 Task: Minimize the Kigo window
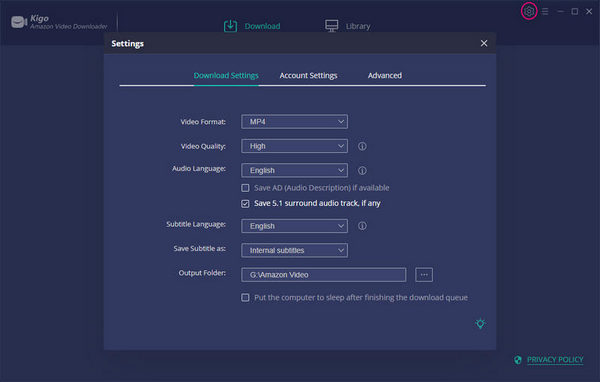click(x=560, y=11)
